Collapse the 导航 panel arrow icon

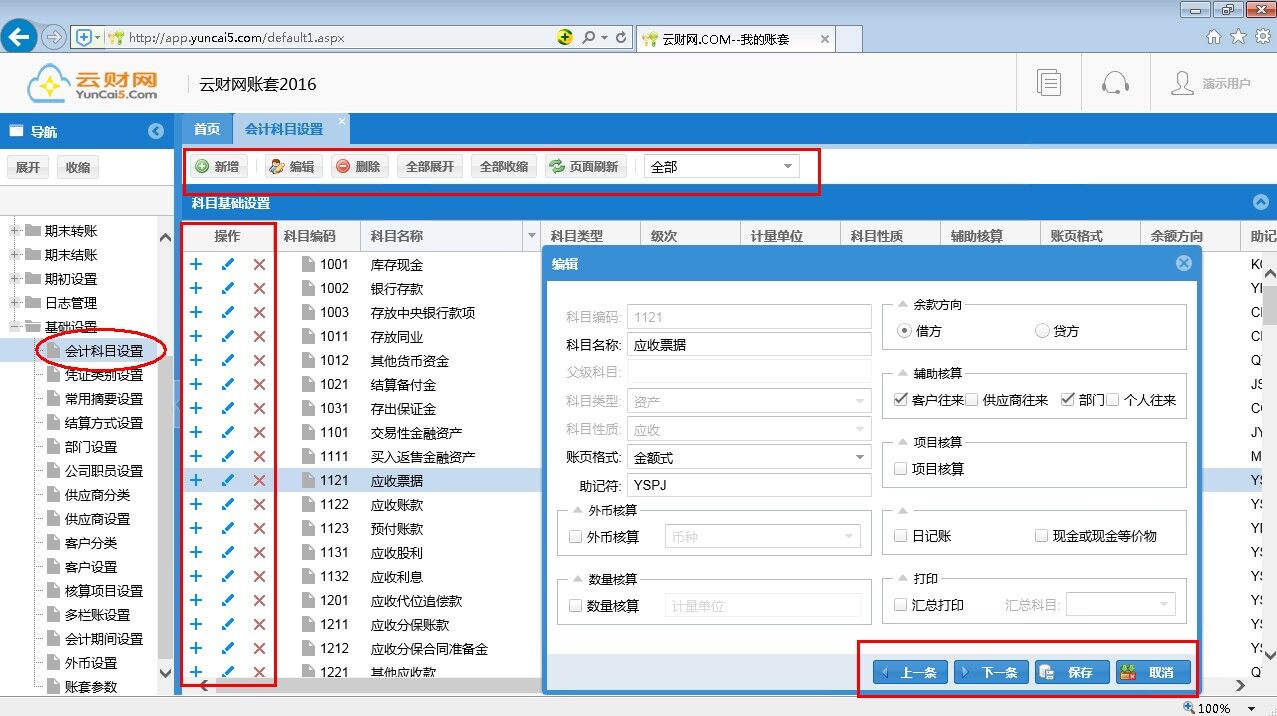coord(156,131)
